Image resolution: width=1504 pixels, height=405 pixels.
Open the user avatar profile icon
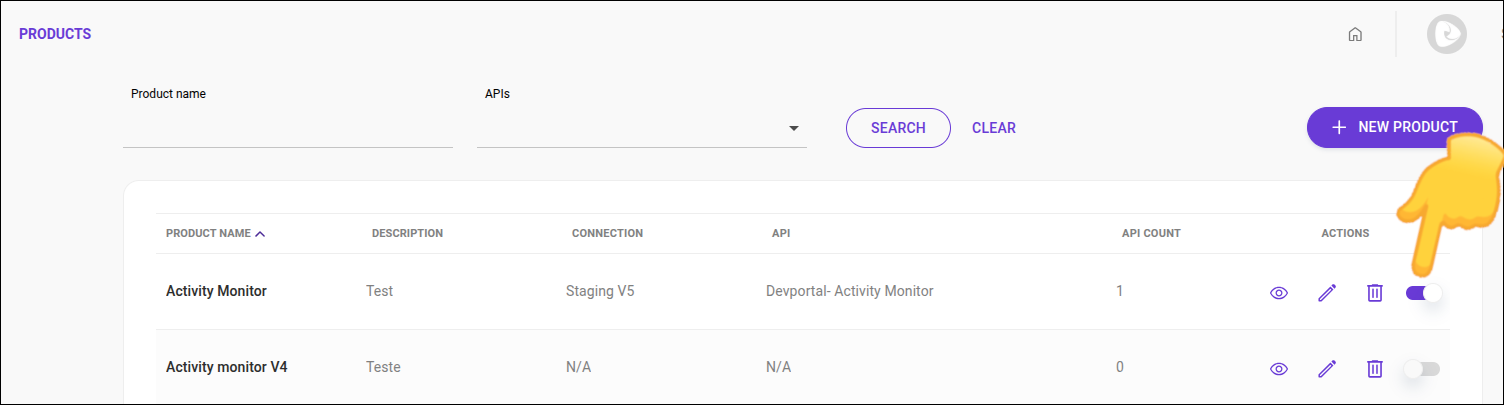point(1446,34)
